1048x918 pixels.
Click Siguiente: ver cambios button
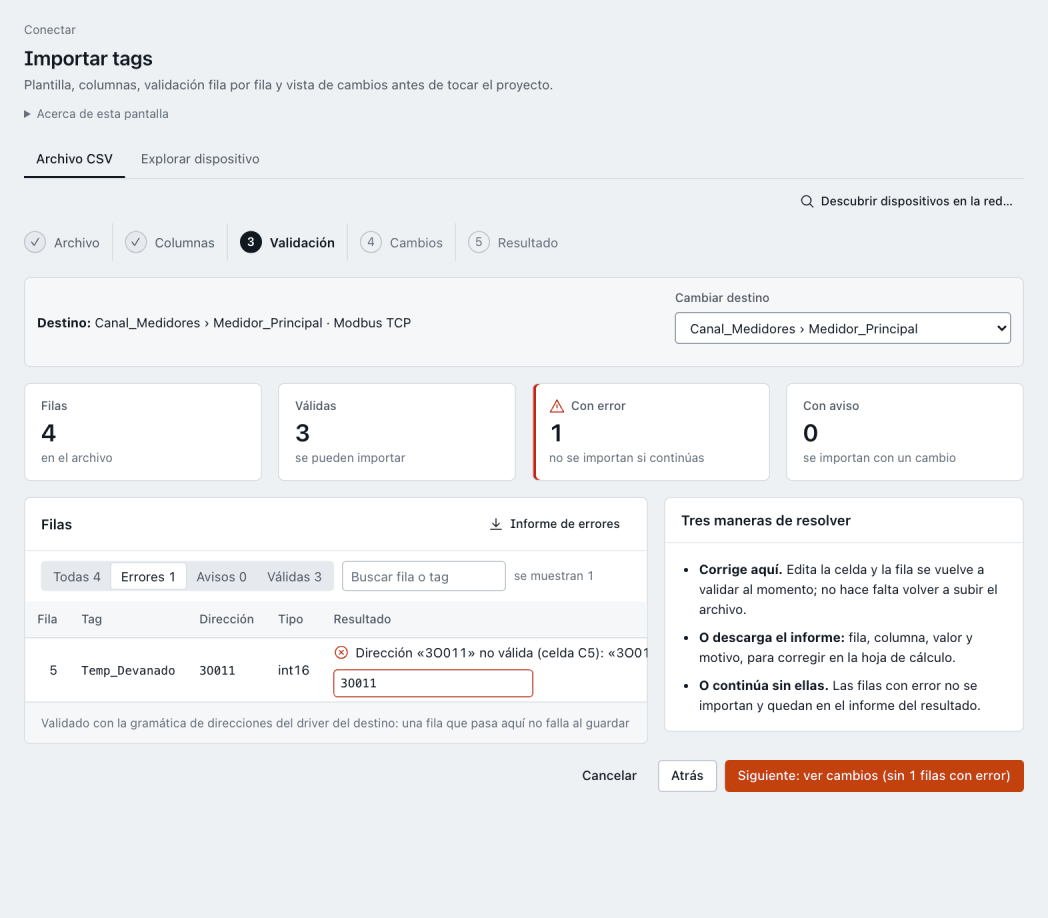pyautogui.click(x=874, y=776)
